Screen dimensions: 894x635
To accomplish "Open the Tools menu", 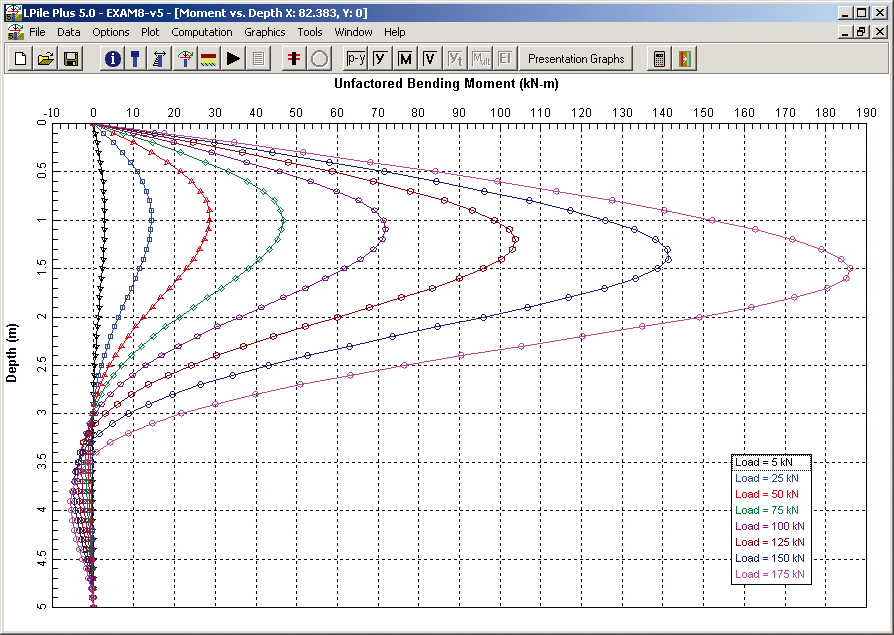I will coord(310,32).
